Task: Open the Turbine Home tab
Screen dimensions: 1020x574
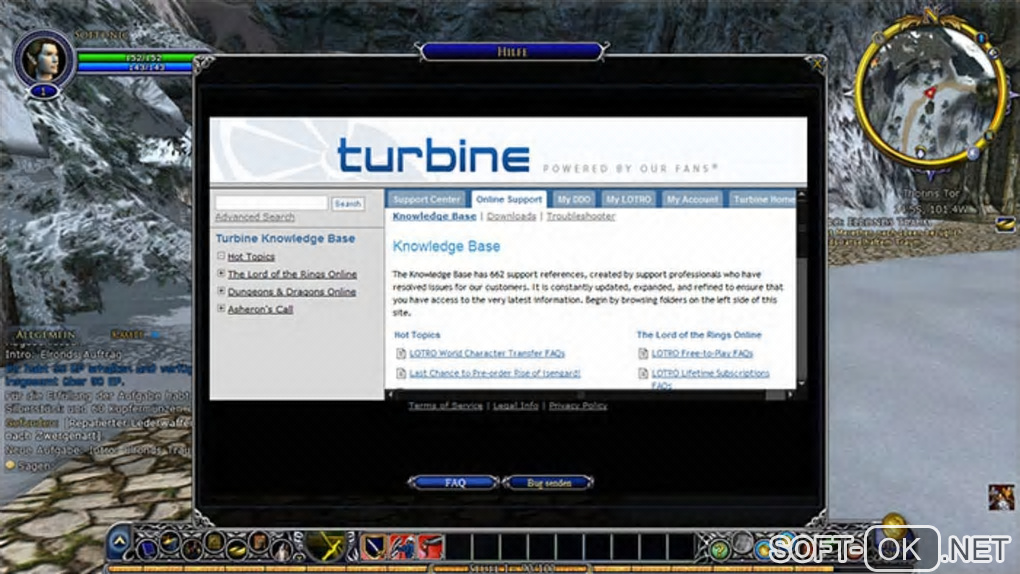Action: click(762, 199)
